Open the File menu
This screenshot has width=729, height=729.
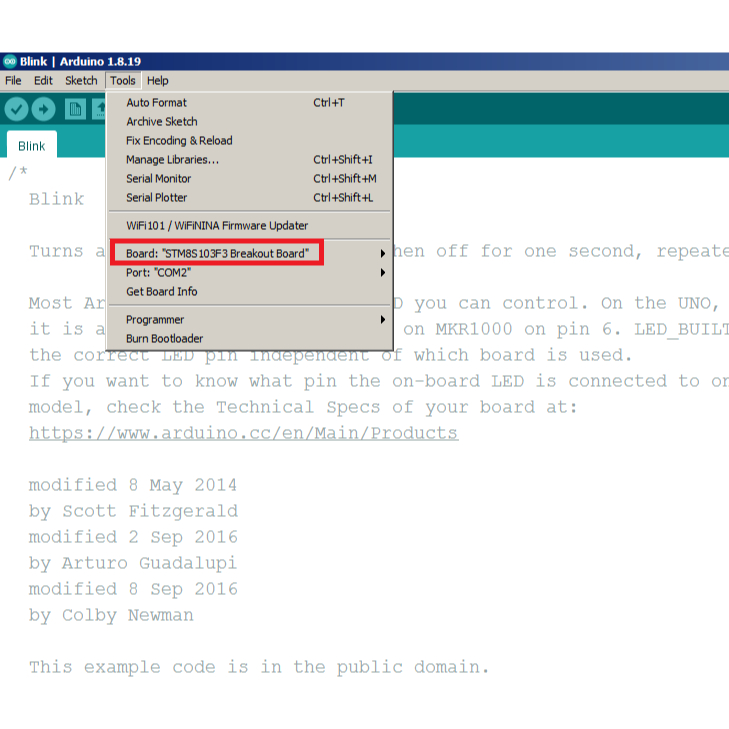click(13, 81)
